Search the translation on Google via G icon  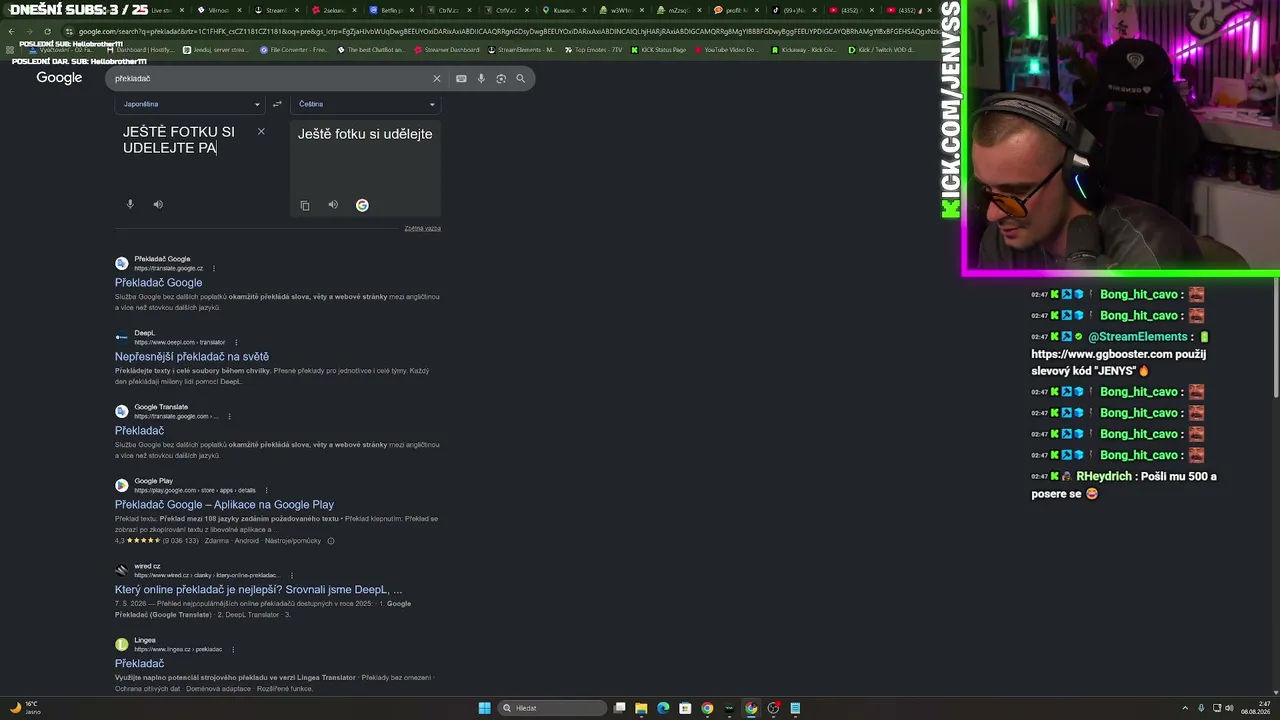click(362, 205)
